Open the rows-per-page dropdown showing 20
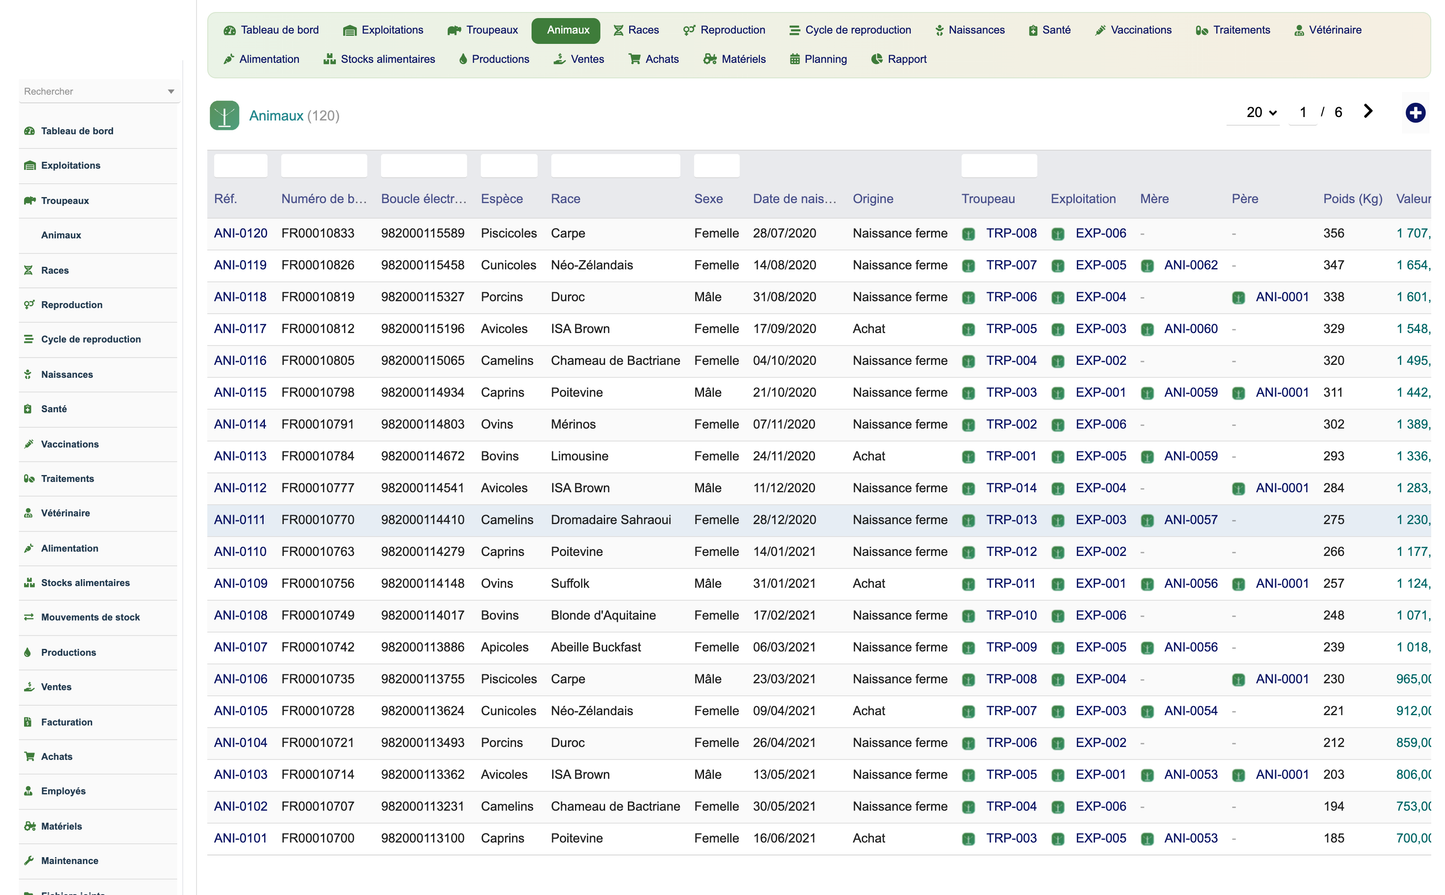The width and height of the screenshot is (1445, 895). (x=1262, y=113)
